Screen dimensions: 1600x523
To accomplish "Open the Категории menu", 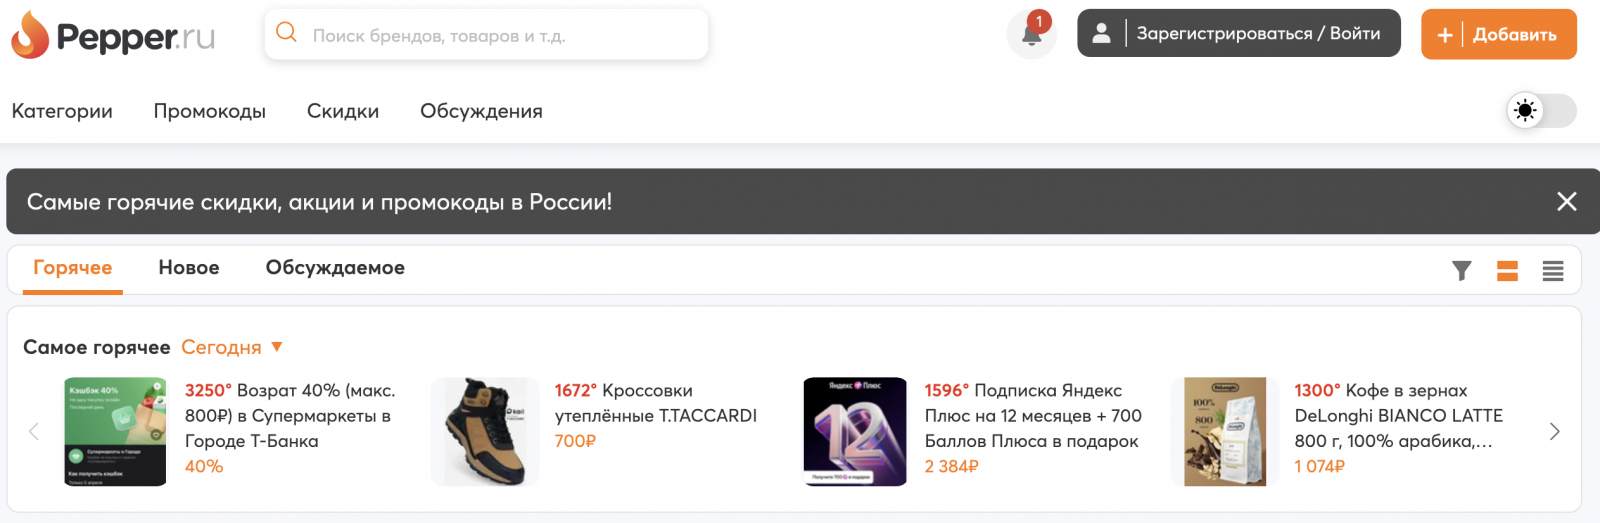I will coord(62,111).
